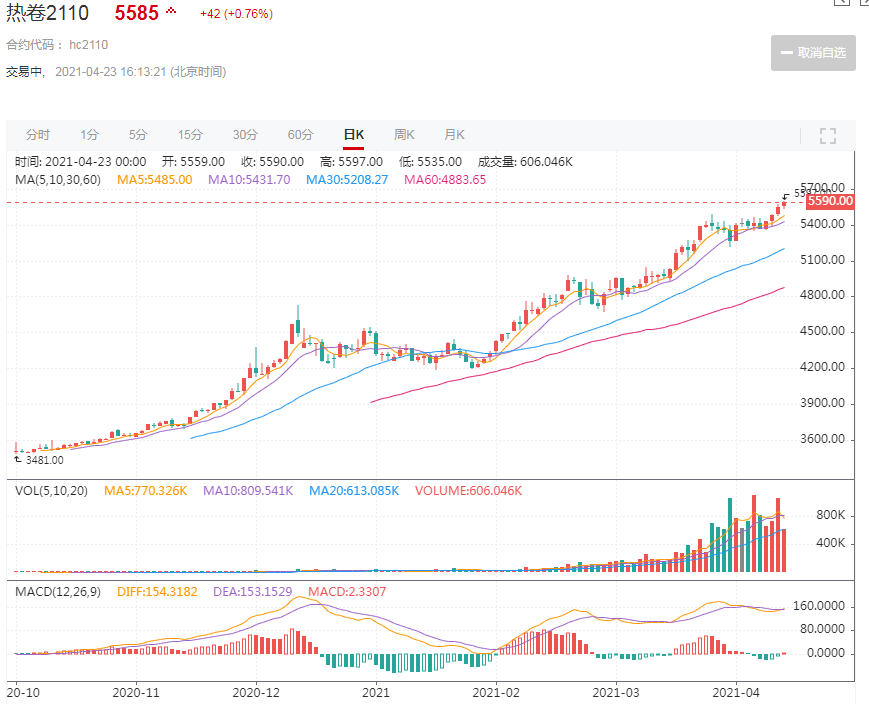Click the VOLUME:606.046K label
Screen dimensions: 869x704
[x=468, y=491]
